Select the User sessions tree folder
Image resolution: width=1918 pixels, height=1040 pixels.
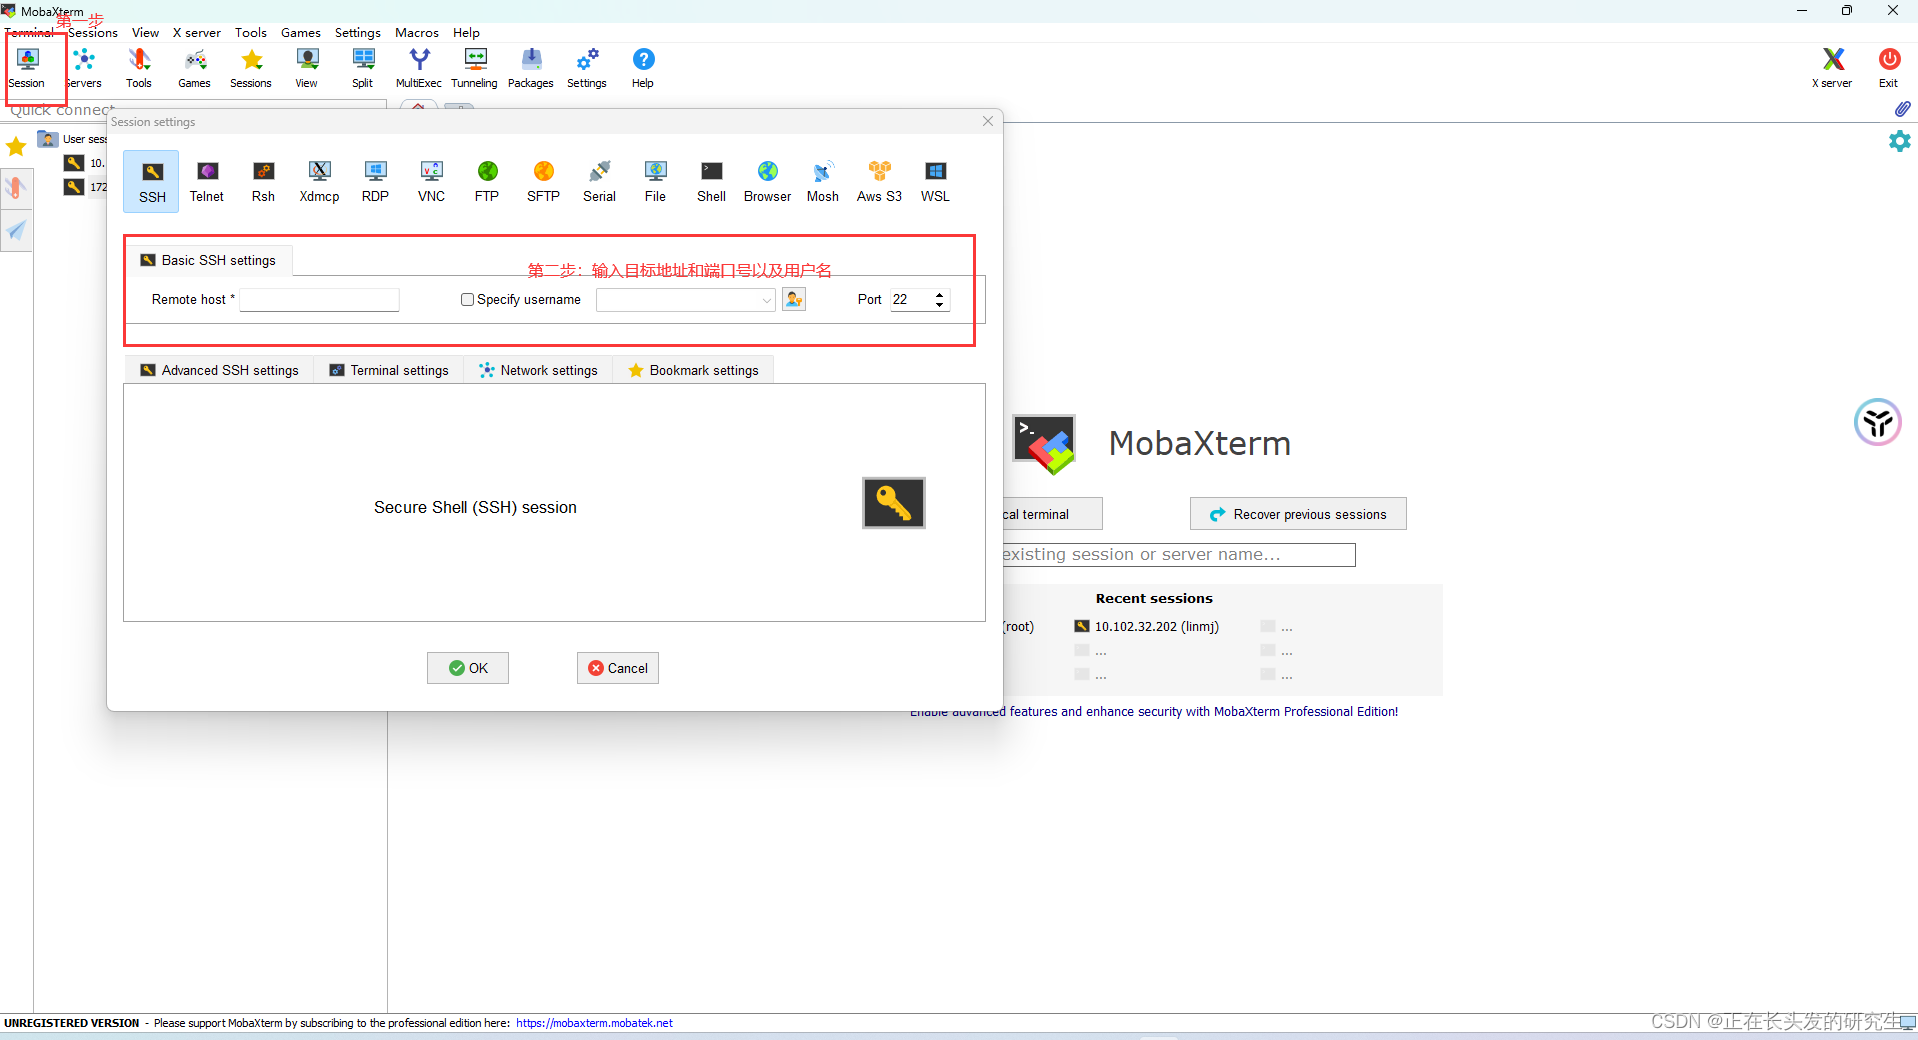pos(73,139)
